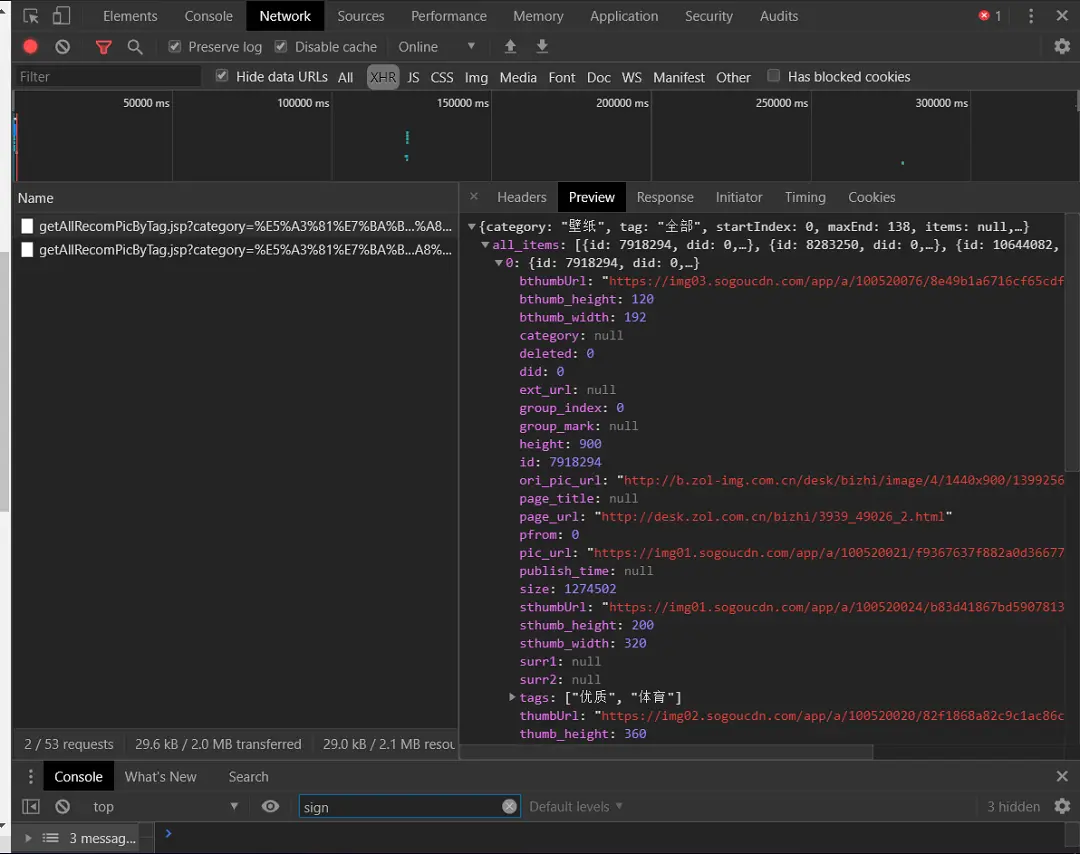The width and height of the screenshot is (1080, 854).
Task: Clear the network log
Action: click(x=62, y=47)
